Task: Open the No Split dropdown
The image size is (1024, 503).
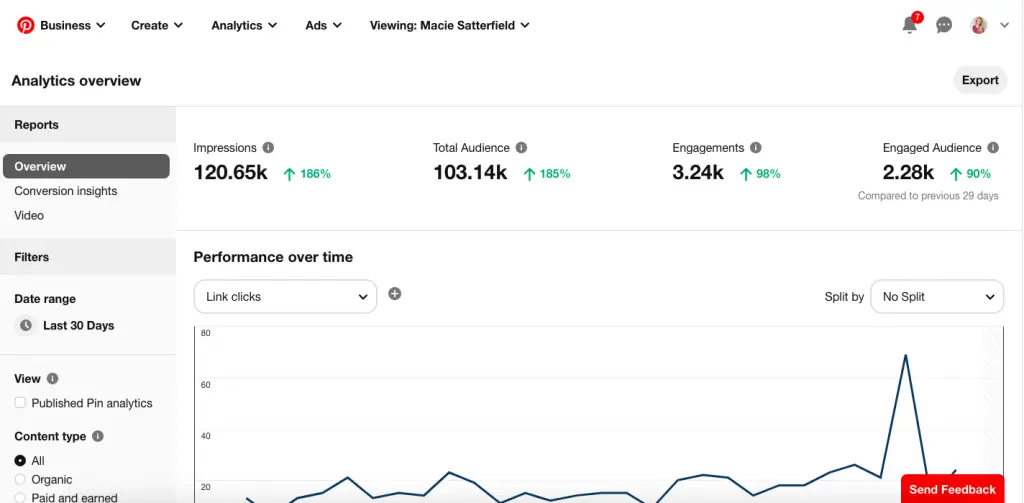Action: [x=937, y=297]
